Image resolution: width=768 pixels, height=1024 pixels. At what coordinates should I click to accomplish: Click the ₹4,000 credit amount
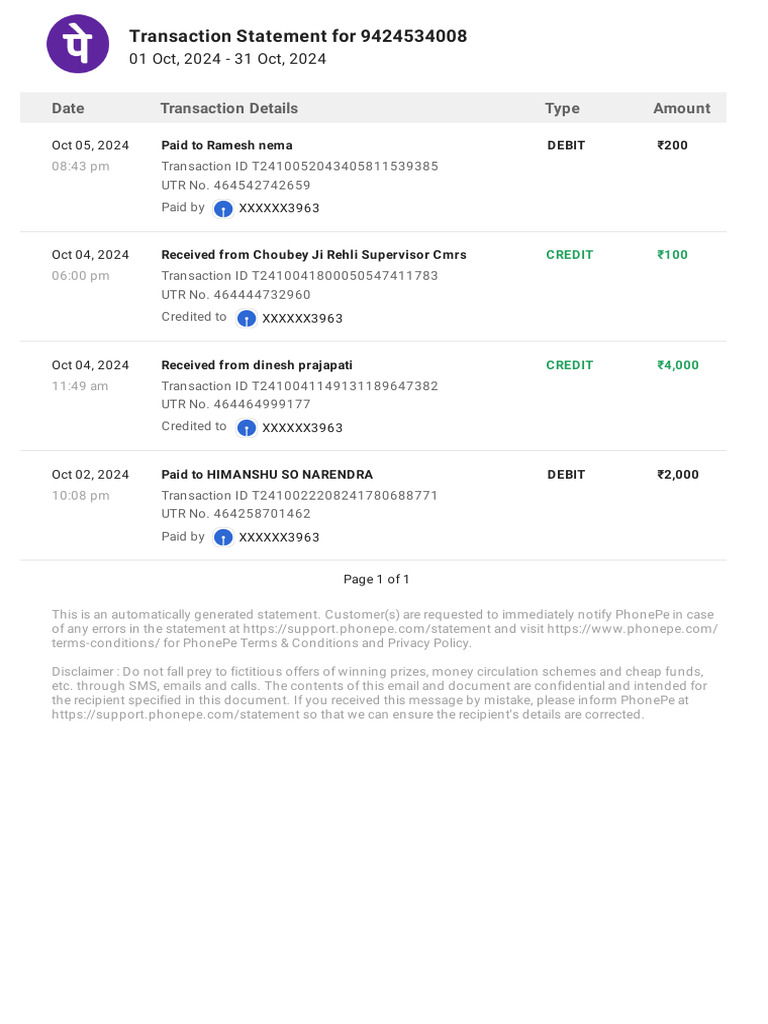click(x=678, y=365)
